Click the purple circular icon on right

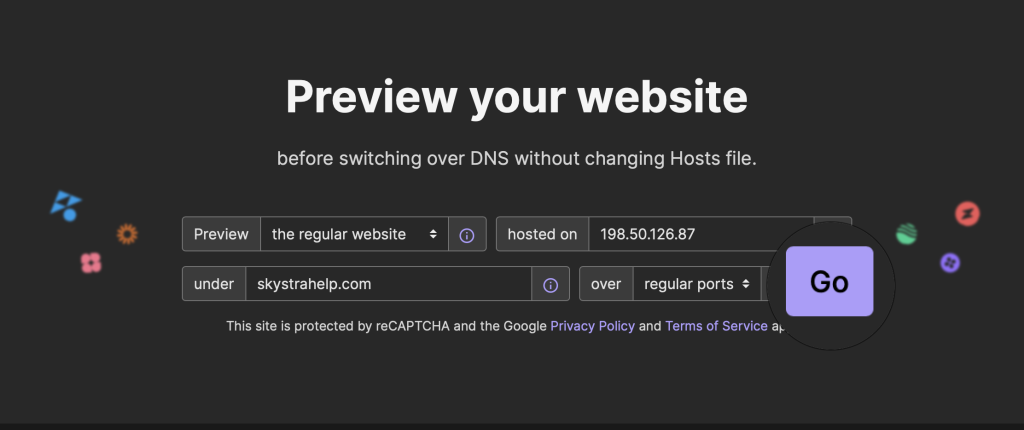click(x=950, y=263)
